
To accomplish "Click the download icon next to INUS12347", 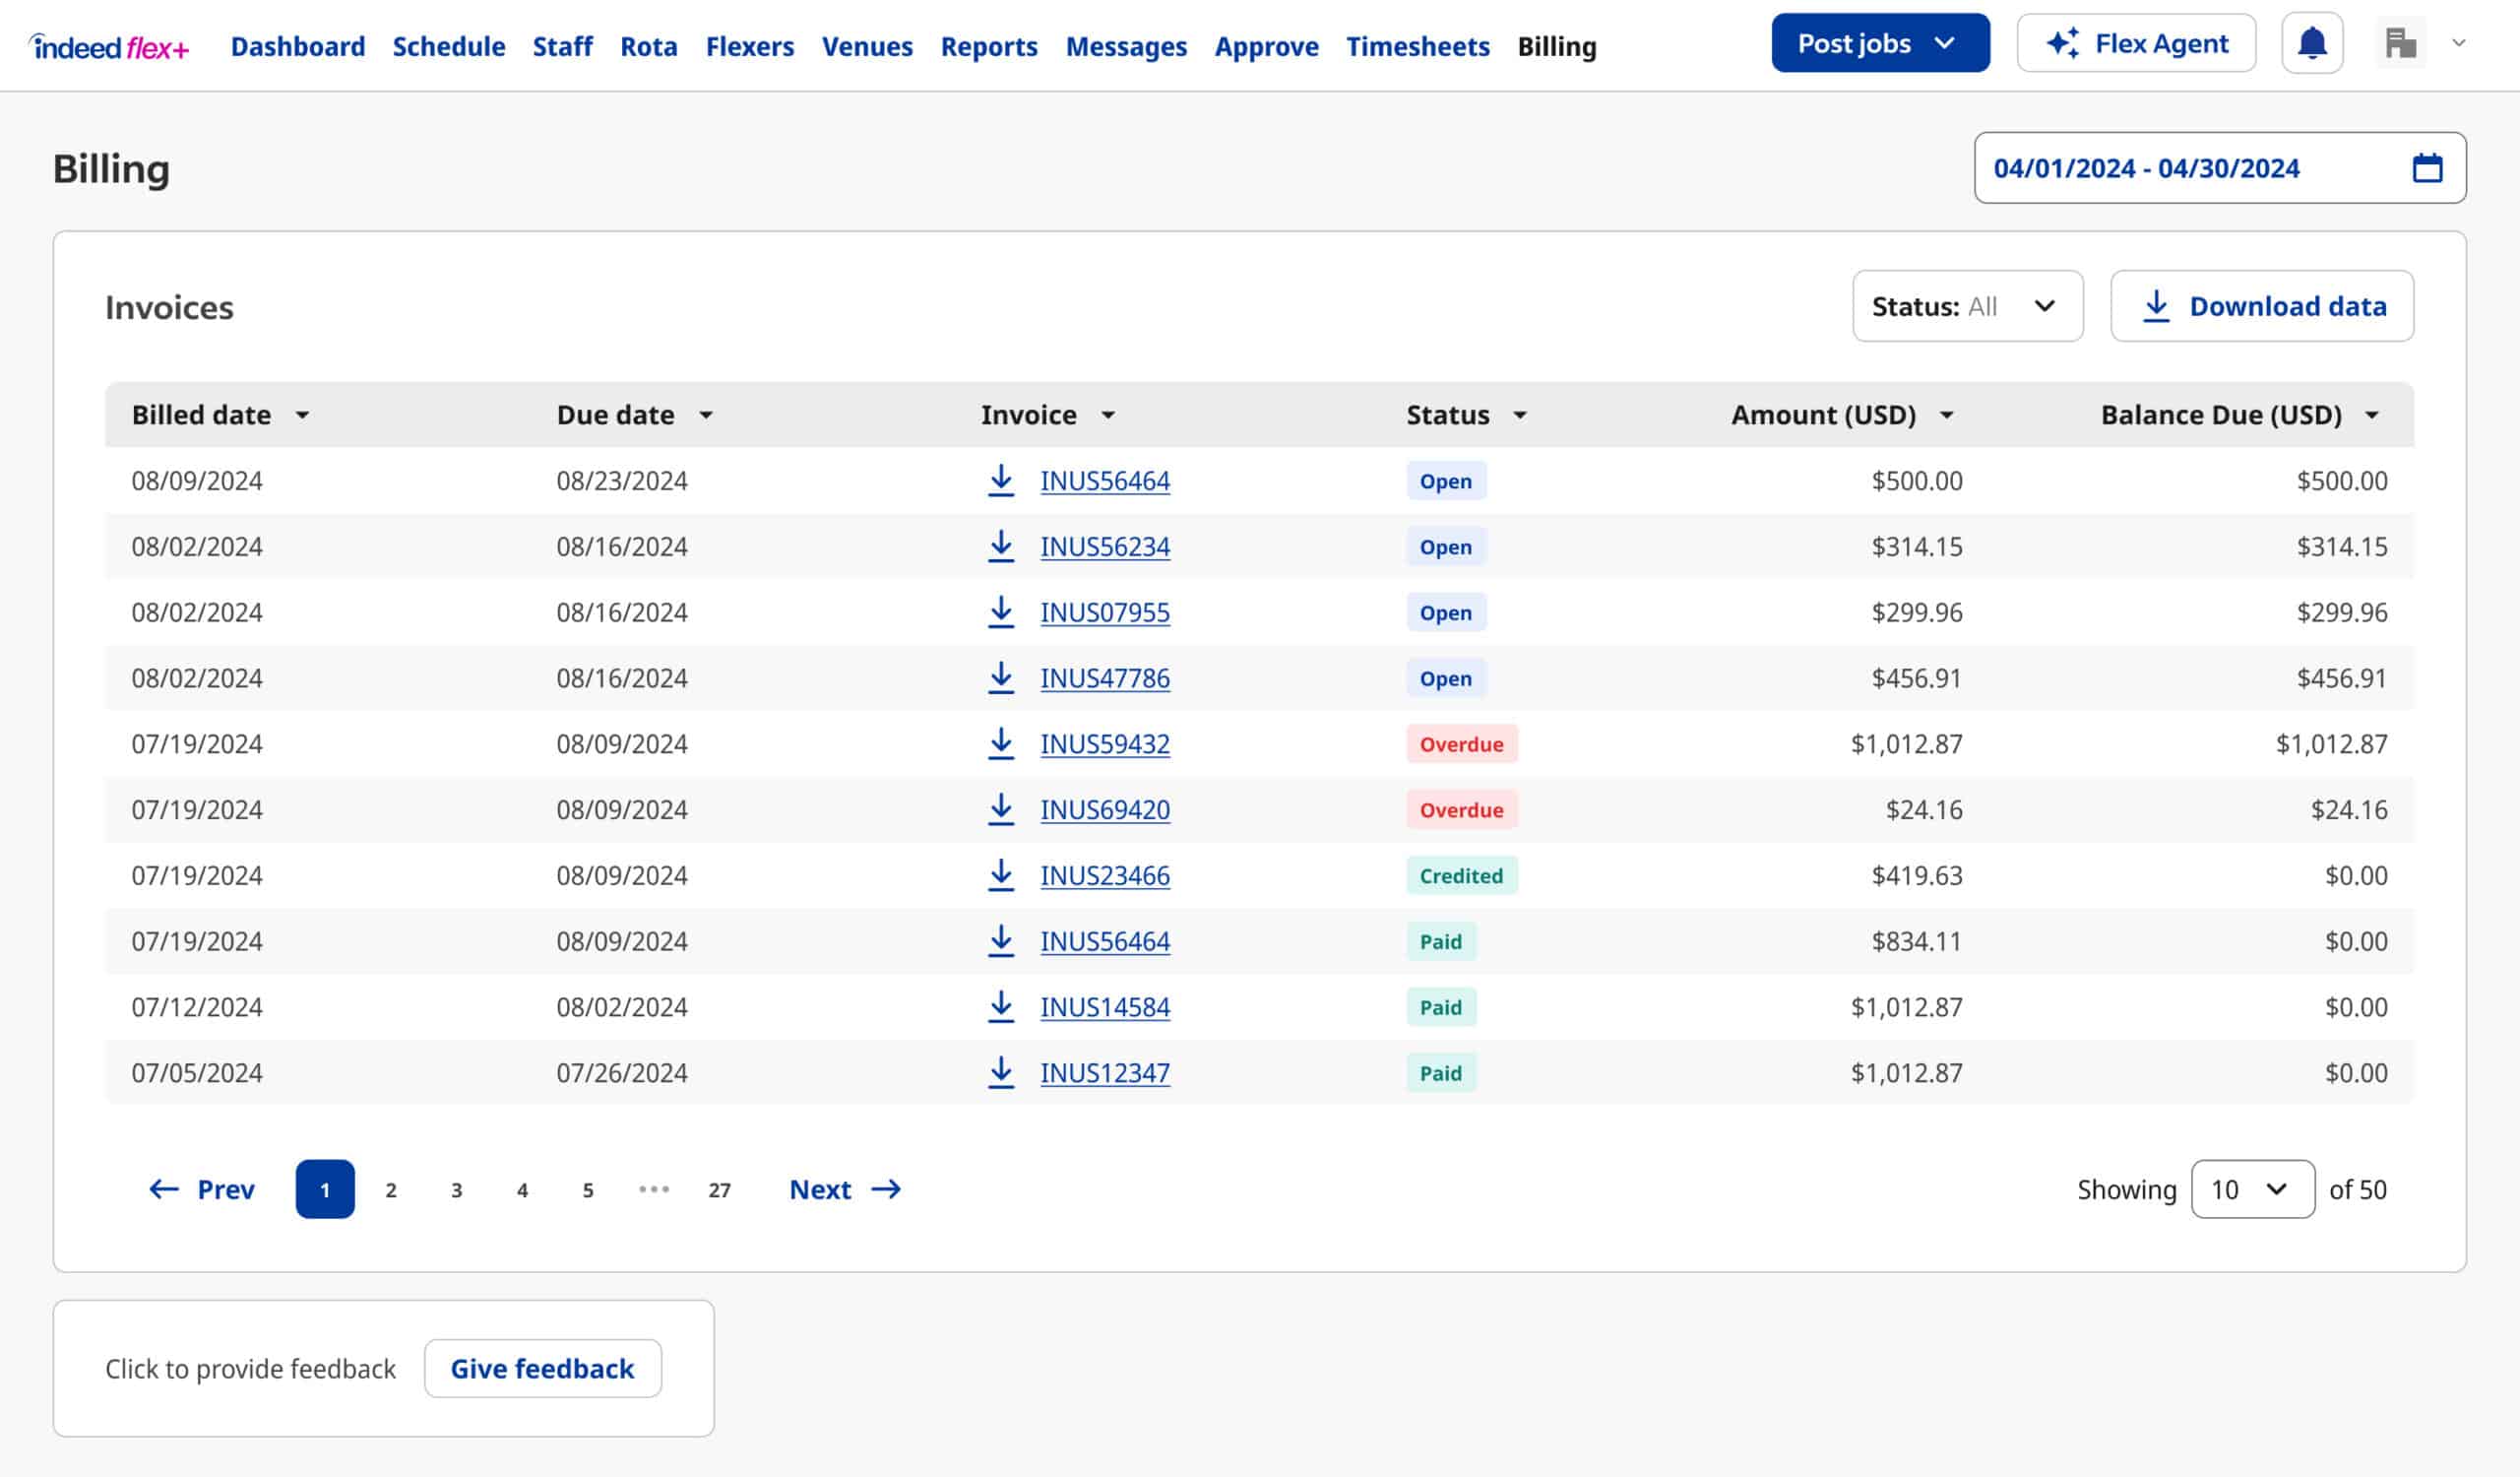I will click(1002, 1073).
